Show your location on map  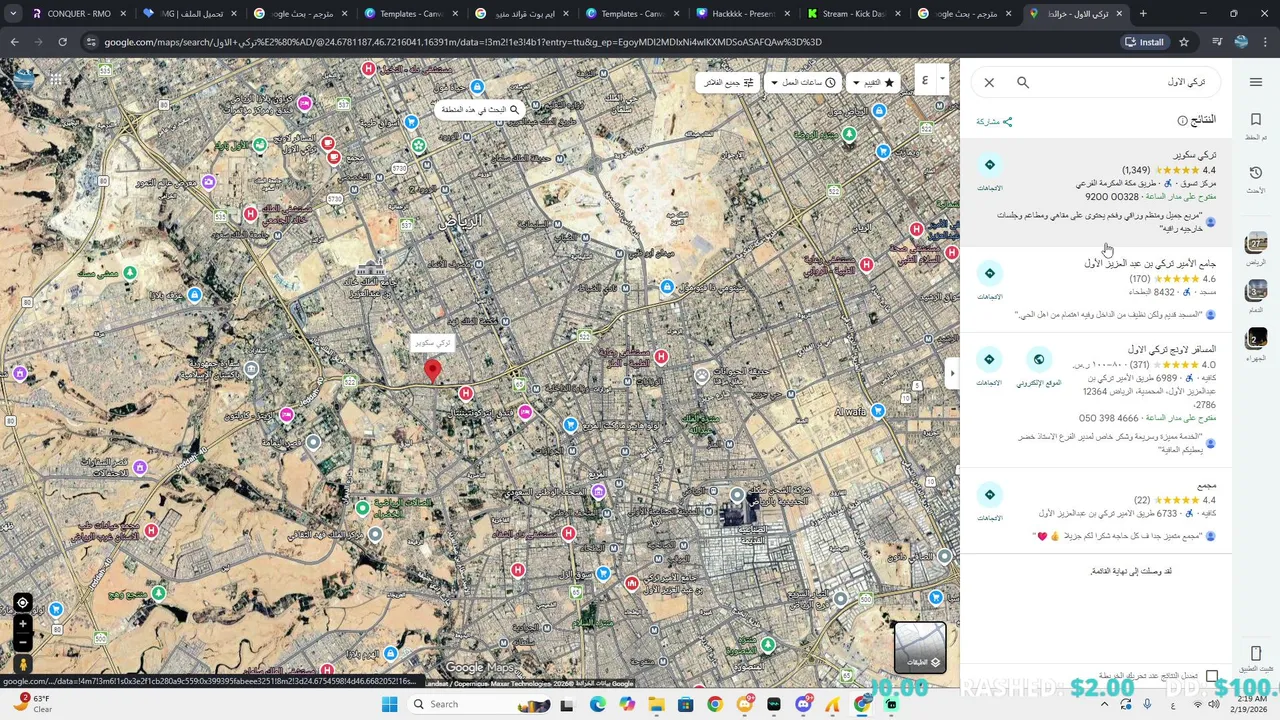[x=22, y=603]
